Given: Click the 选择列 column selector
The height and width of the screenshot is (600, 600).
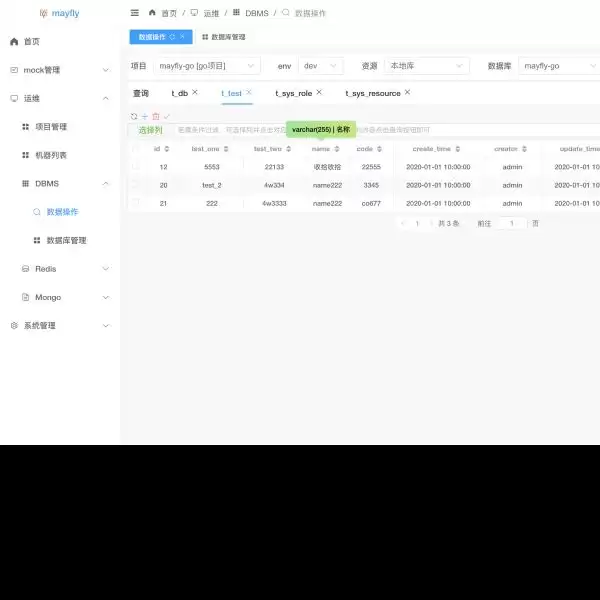Looking at the screenshot, I should (x=150, y=130).
